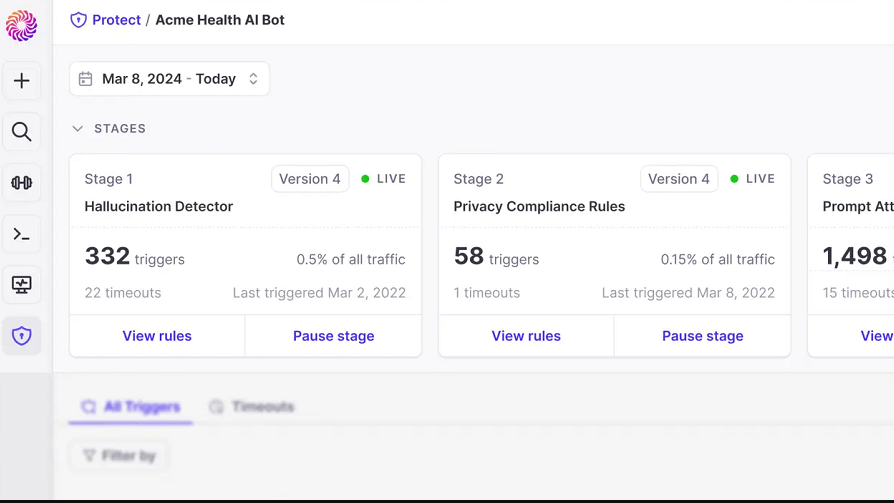Open Version 4 selector for Hallucination Detector
Image resolution: width=894 pixels, height=503 pixels.
click(310, 179)
